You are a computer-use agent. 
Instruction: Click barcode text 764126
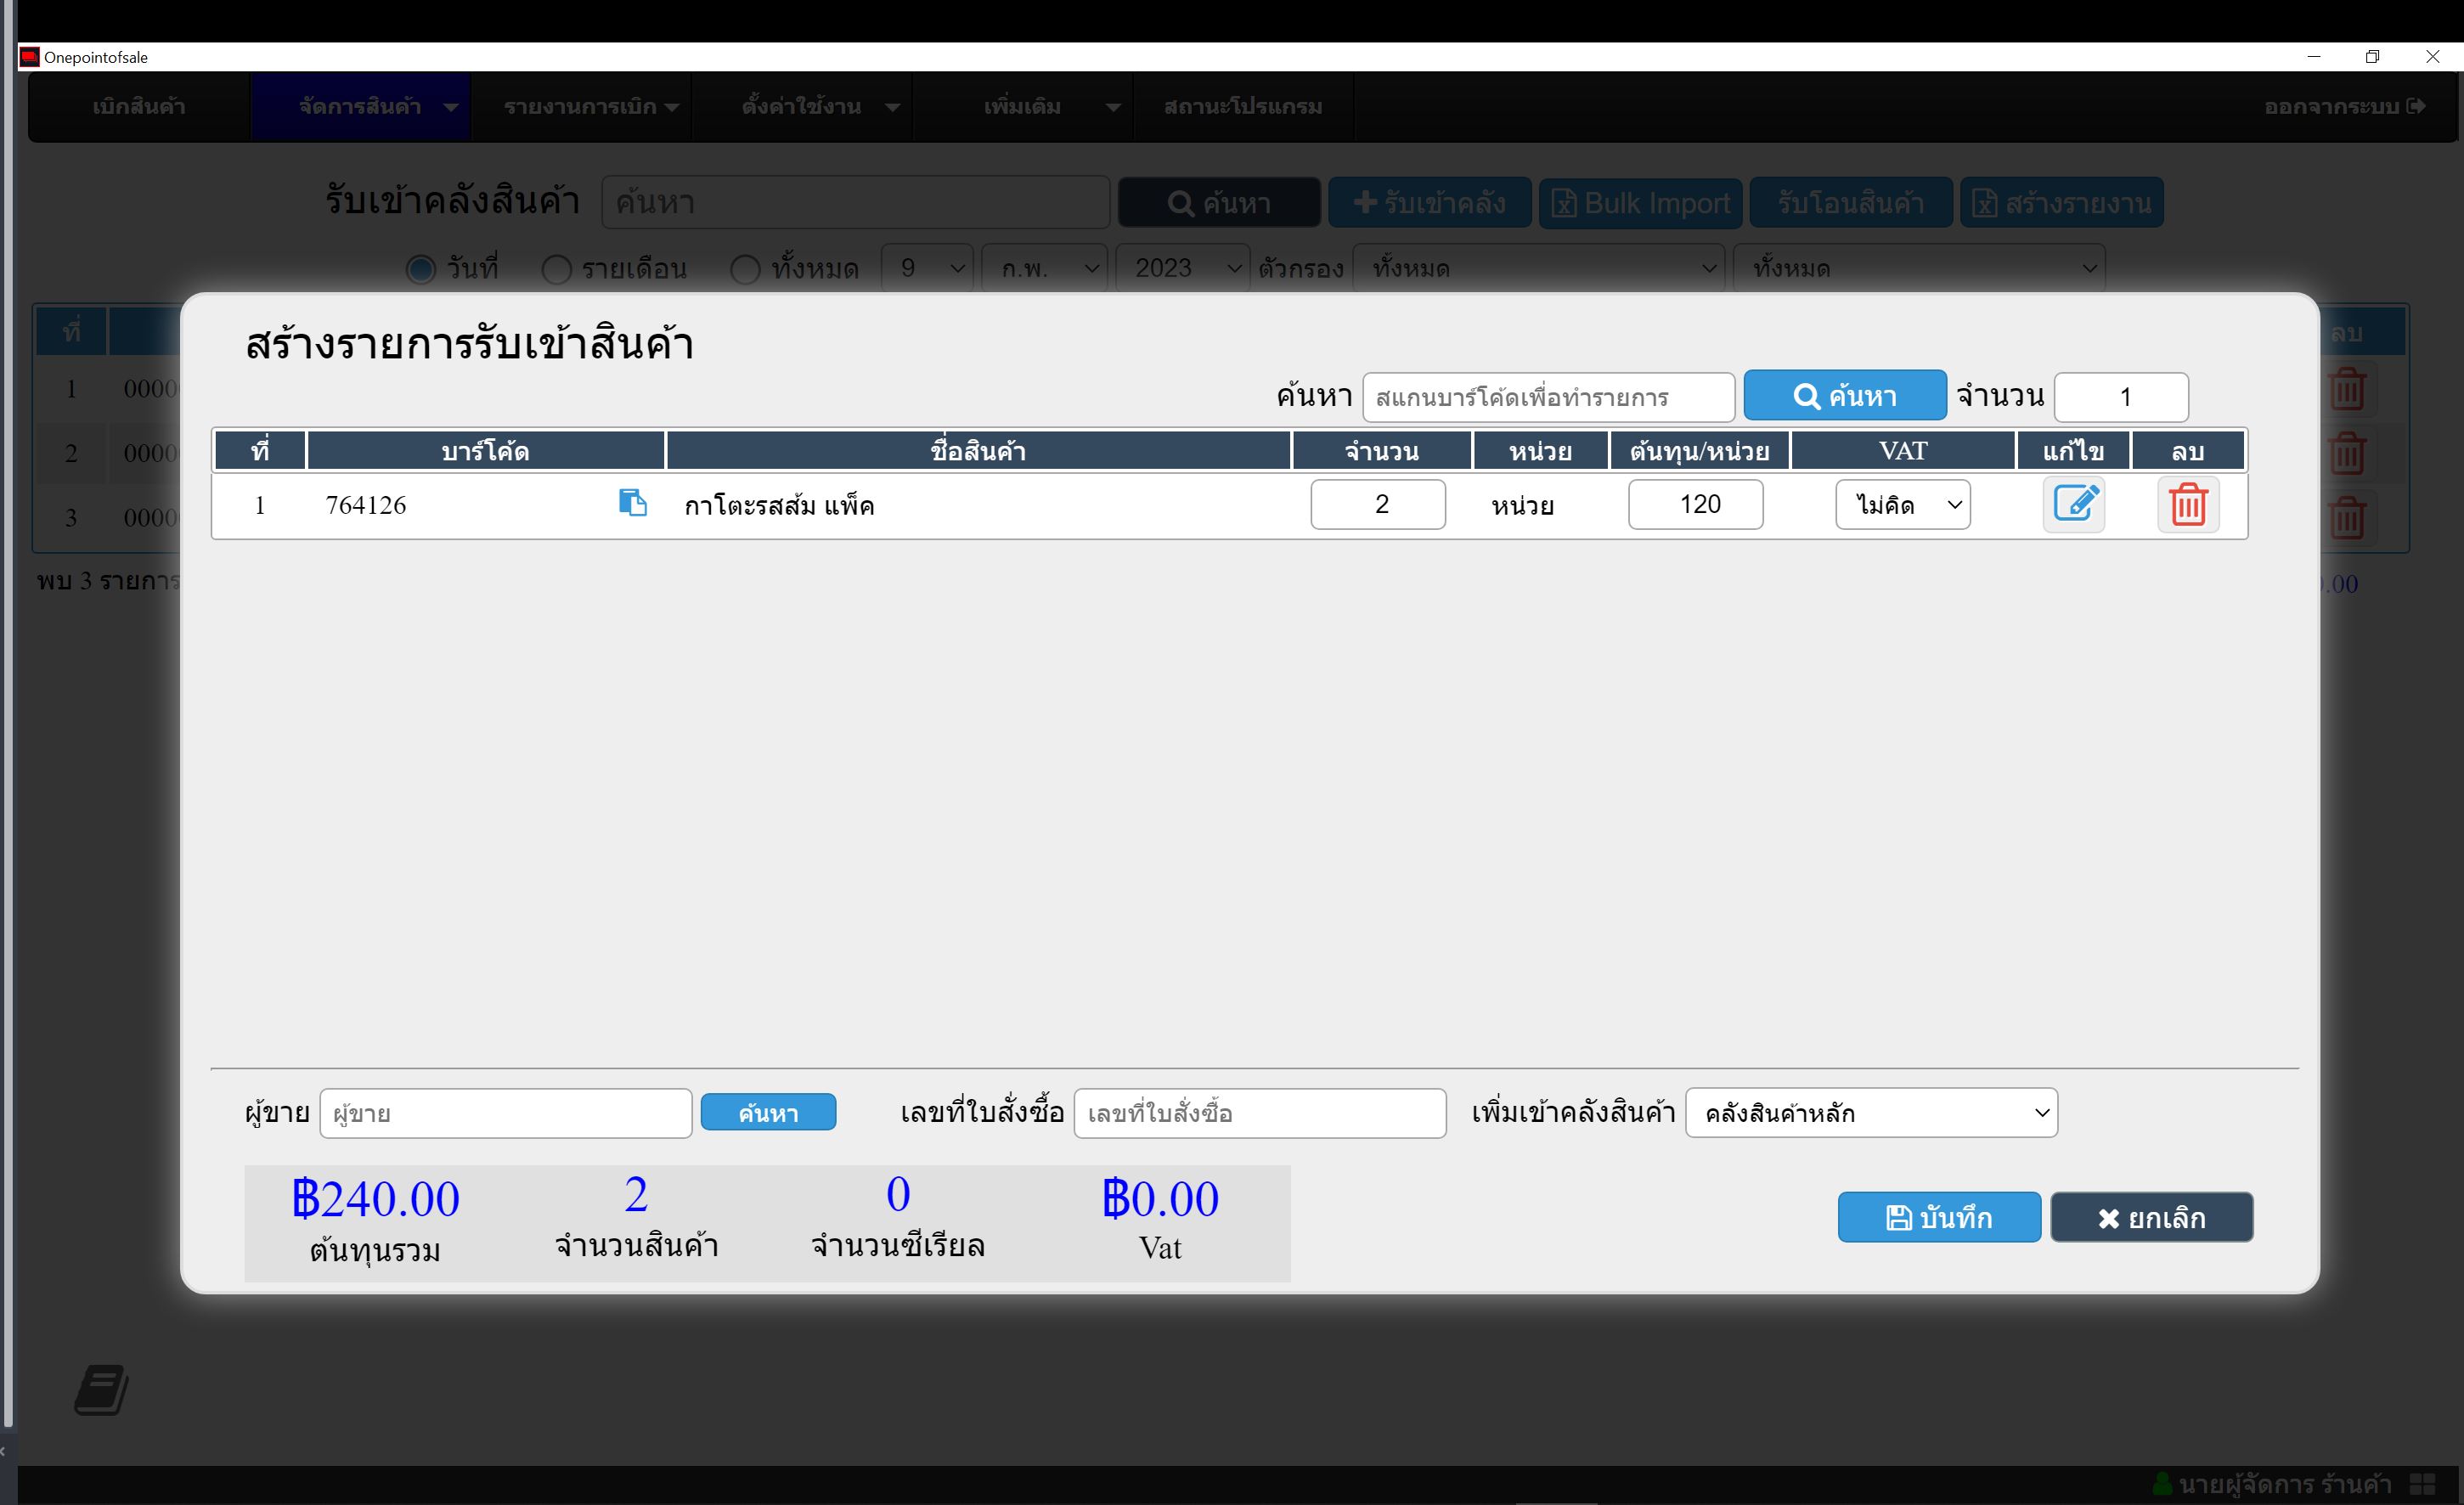click(x=366, y=505)
